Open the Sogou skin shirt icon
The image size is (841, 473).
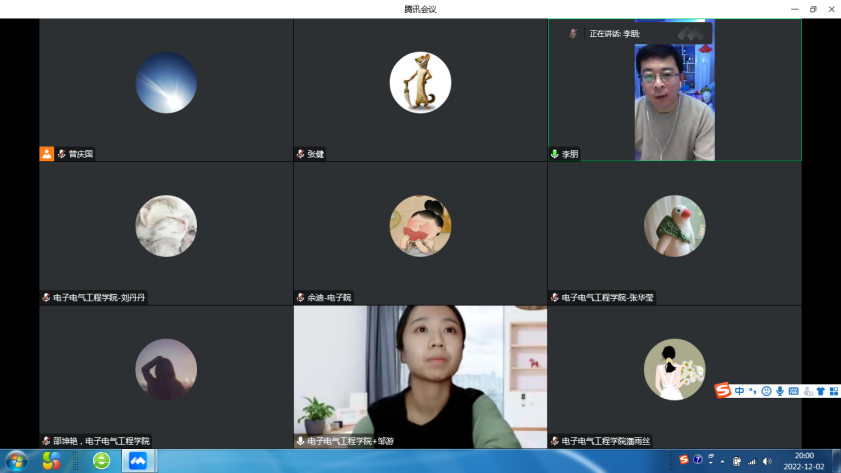(x=820, y=391)
